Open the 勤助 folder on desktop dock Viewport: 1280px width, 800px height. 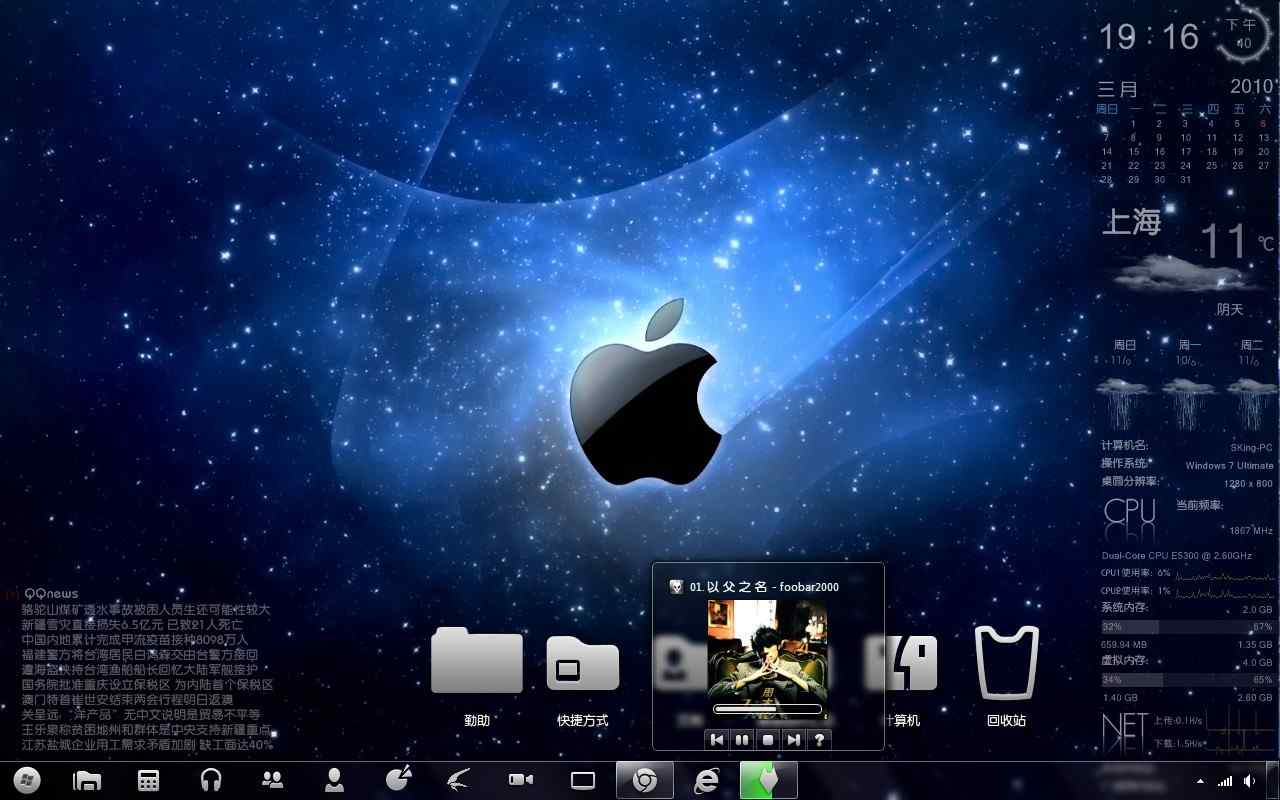pyautogui.click(x=477, y=660)
